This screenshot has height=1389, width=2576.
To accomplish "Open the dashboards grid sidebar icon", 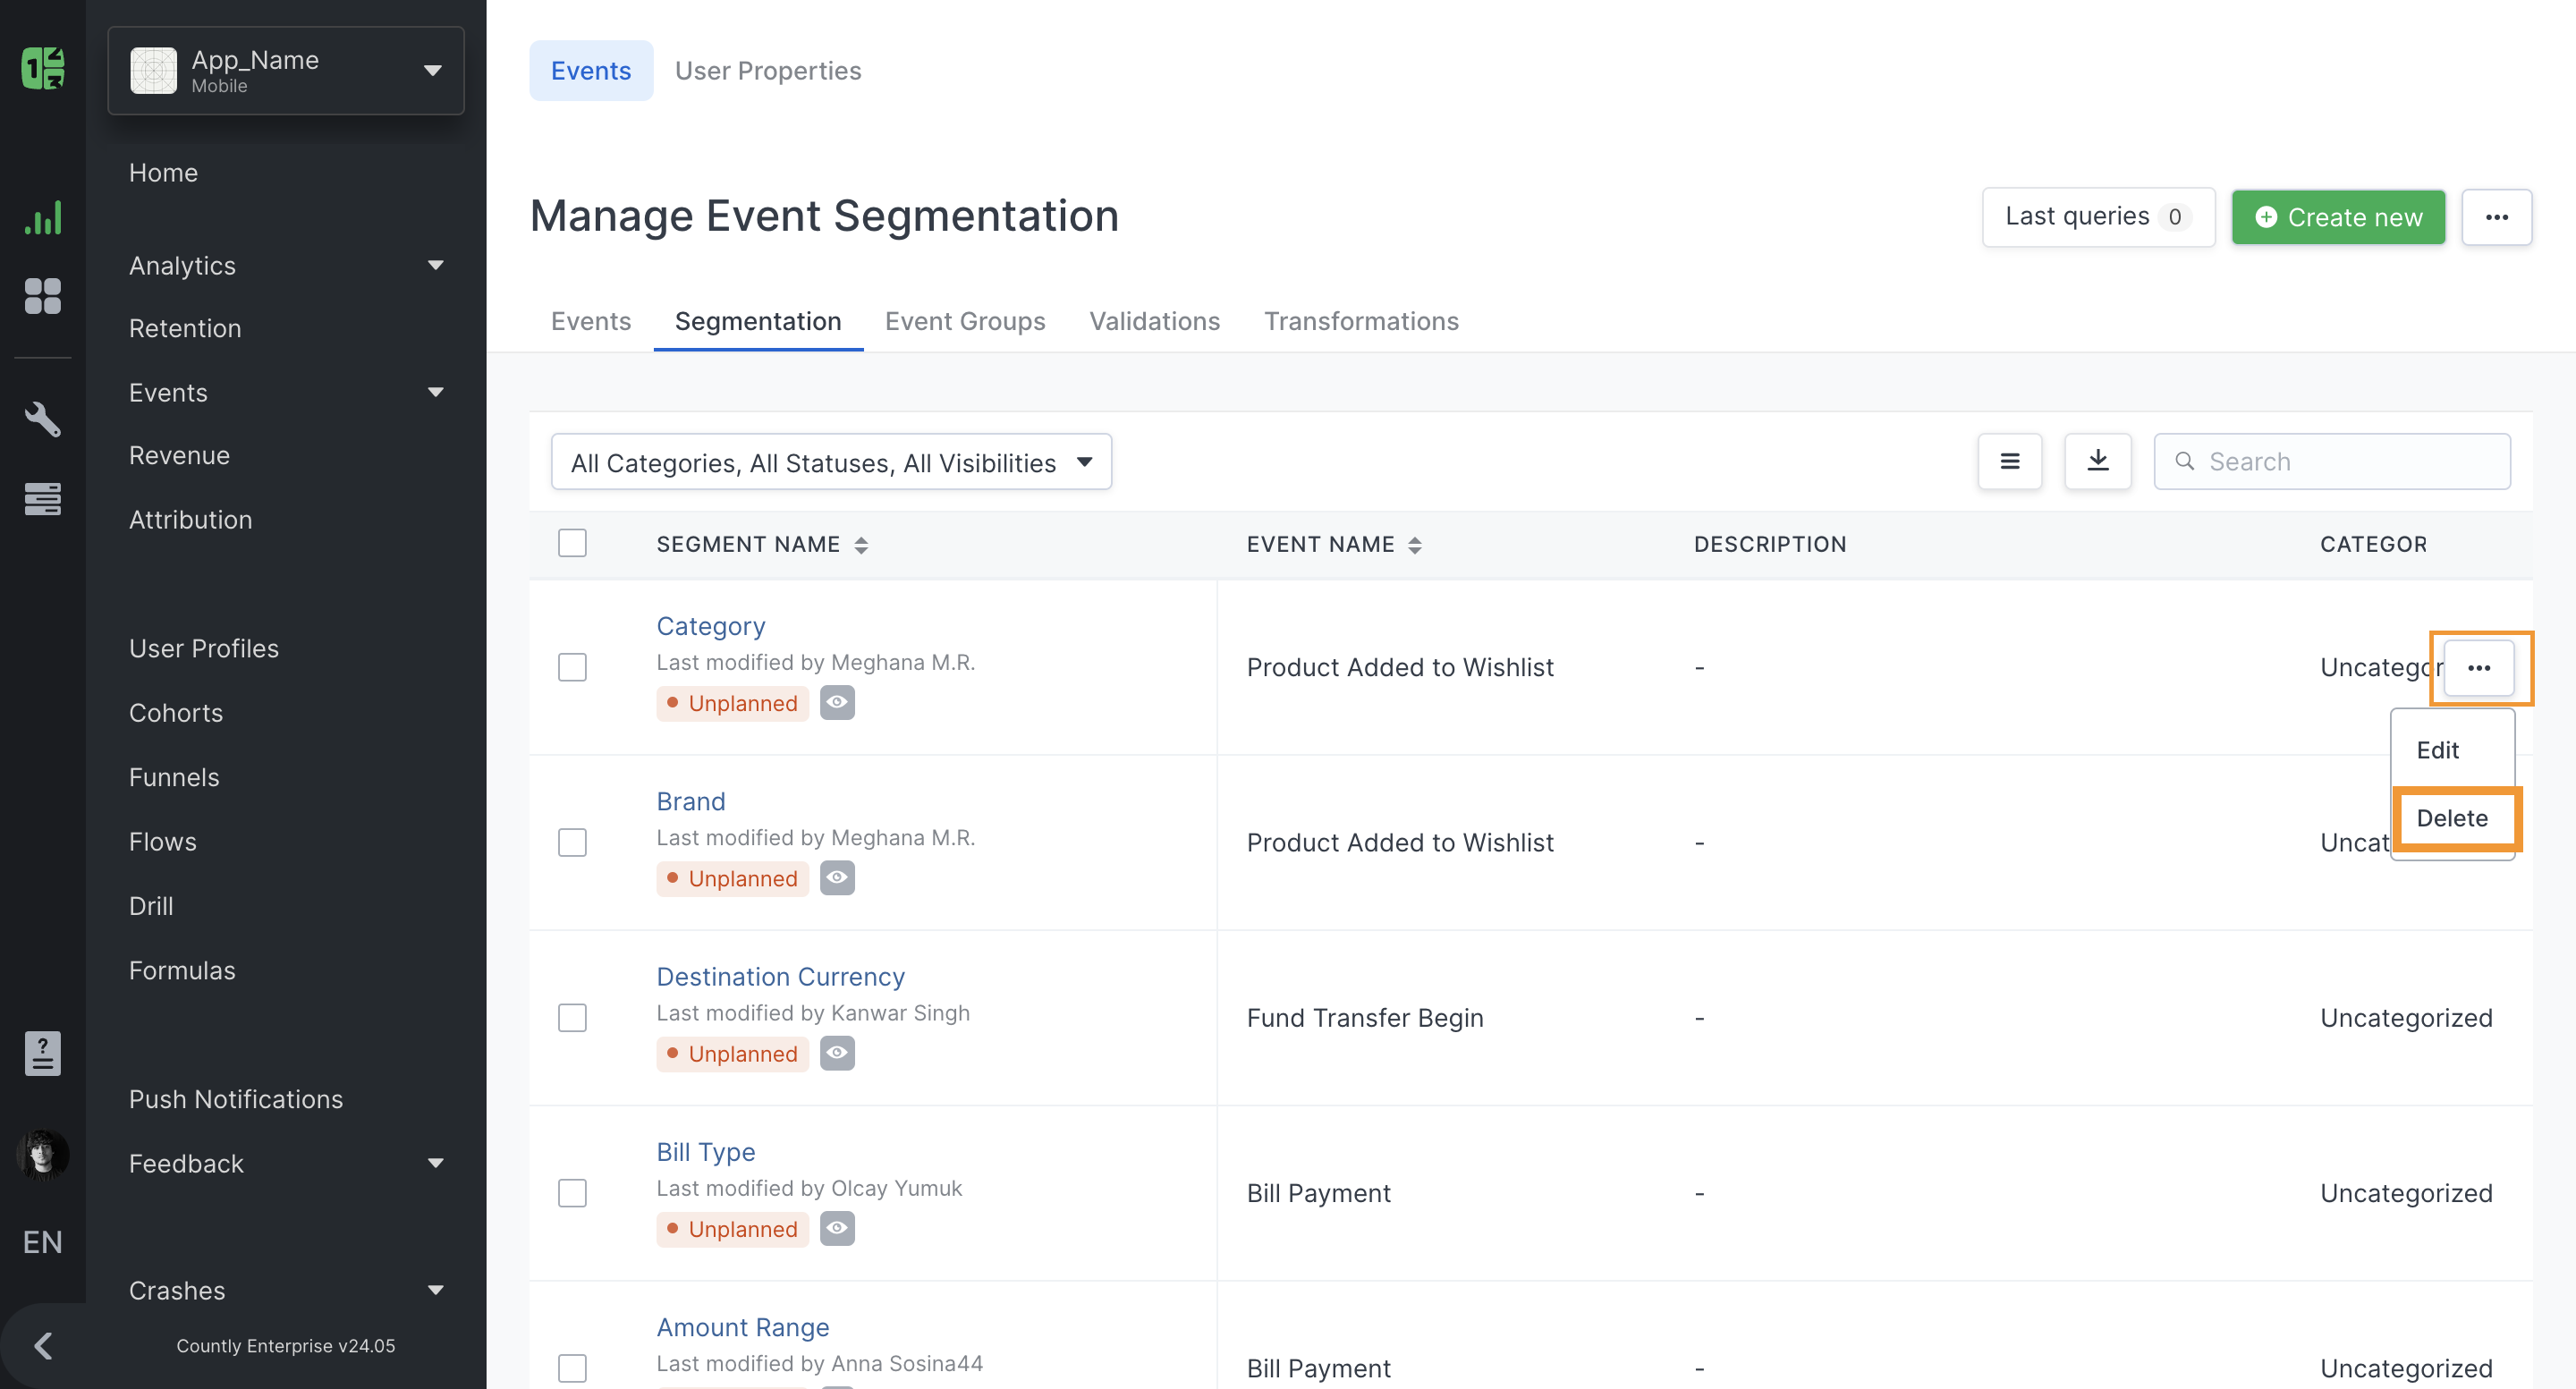I will pyautogui.click(x=43, y=296).
